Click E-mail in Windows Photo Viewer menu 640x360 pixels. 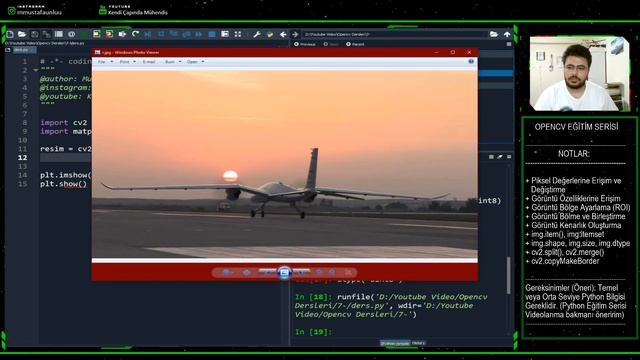(149, 62)
